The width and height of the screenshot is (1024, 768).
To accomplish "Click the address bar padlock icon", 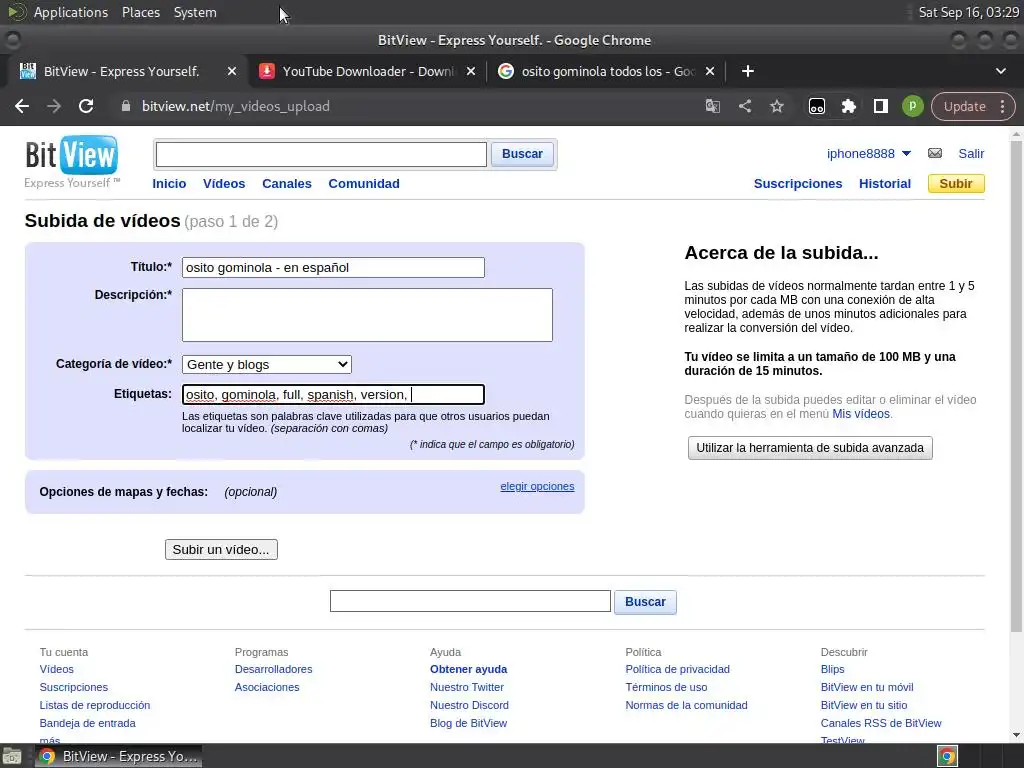I will pyautogui.click(x=126, y=106).
